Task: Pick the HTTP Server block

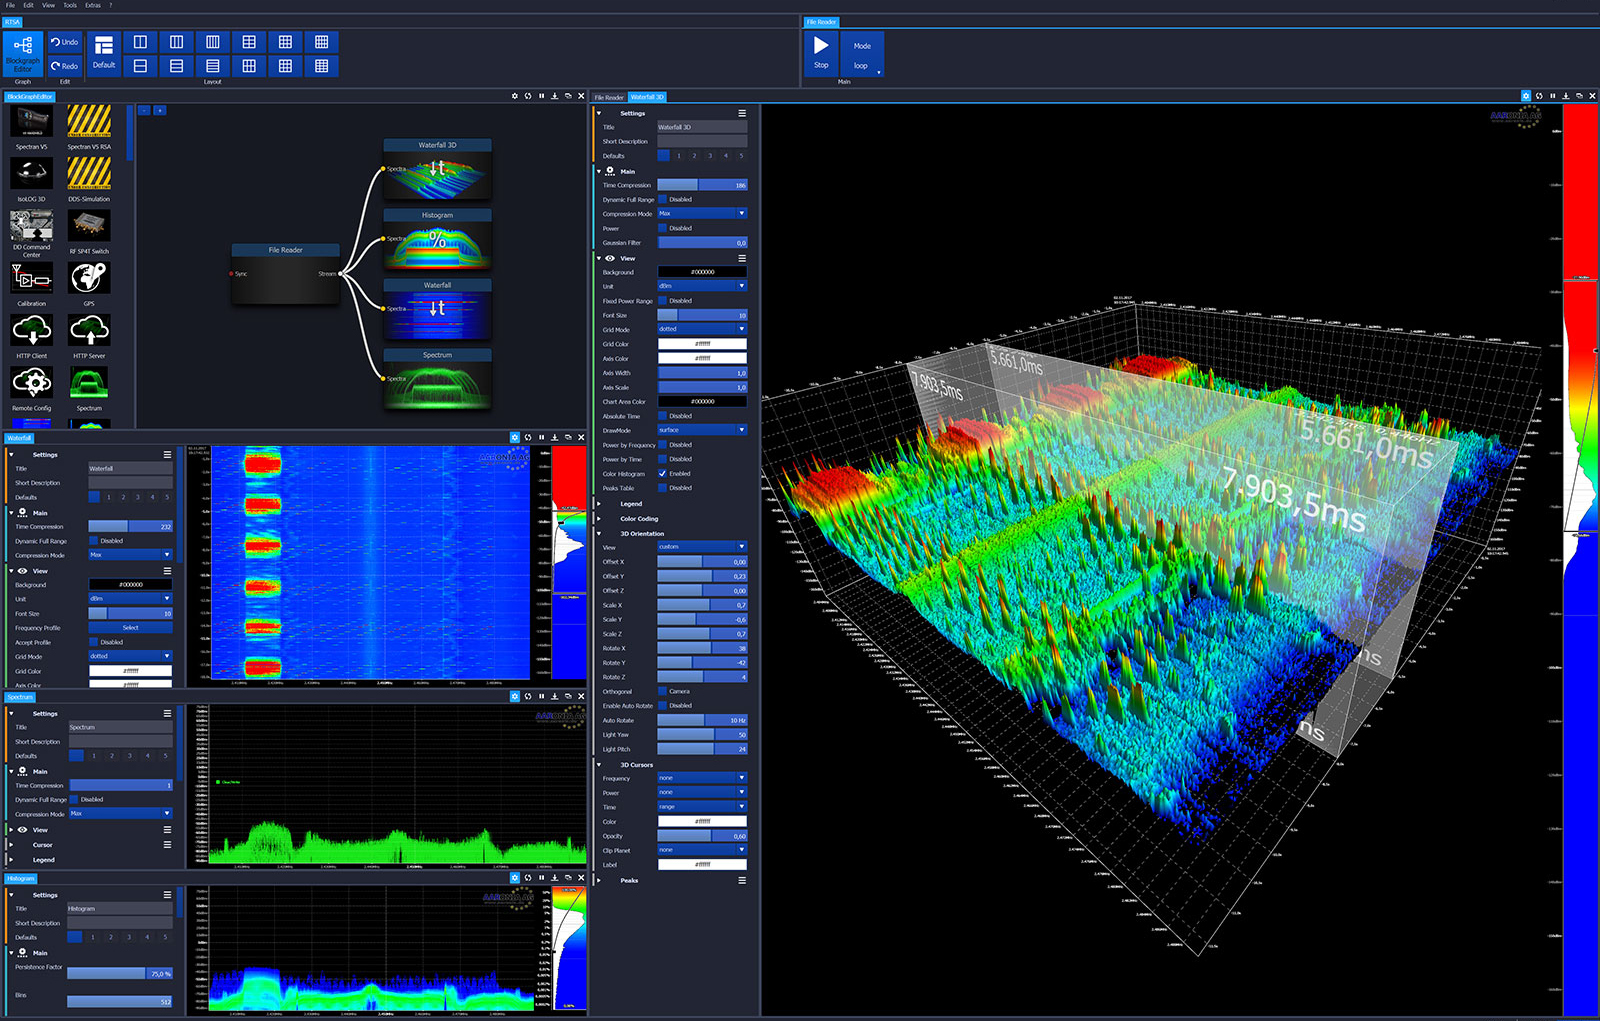Action: point(89,331)
